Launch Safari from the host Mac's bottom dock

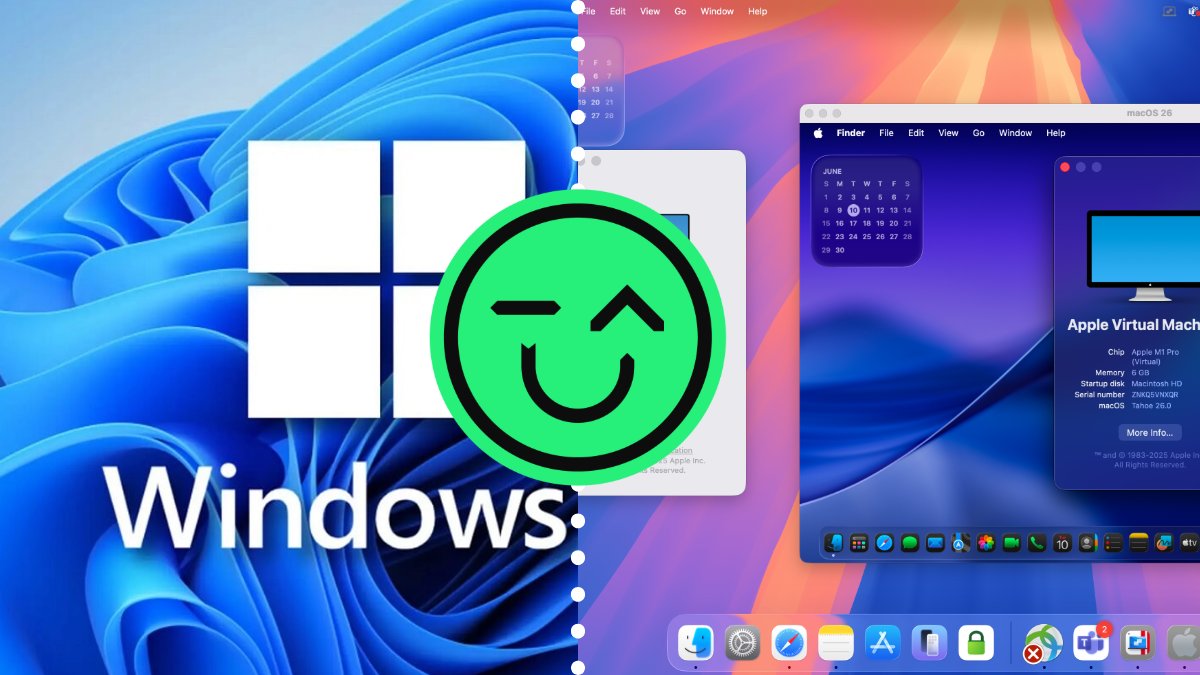[789, 643]
